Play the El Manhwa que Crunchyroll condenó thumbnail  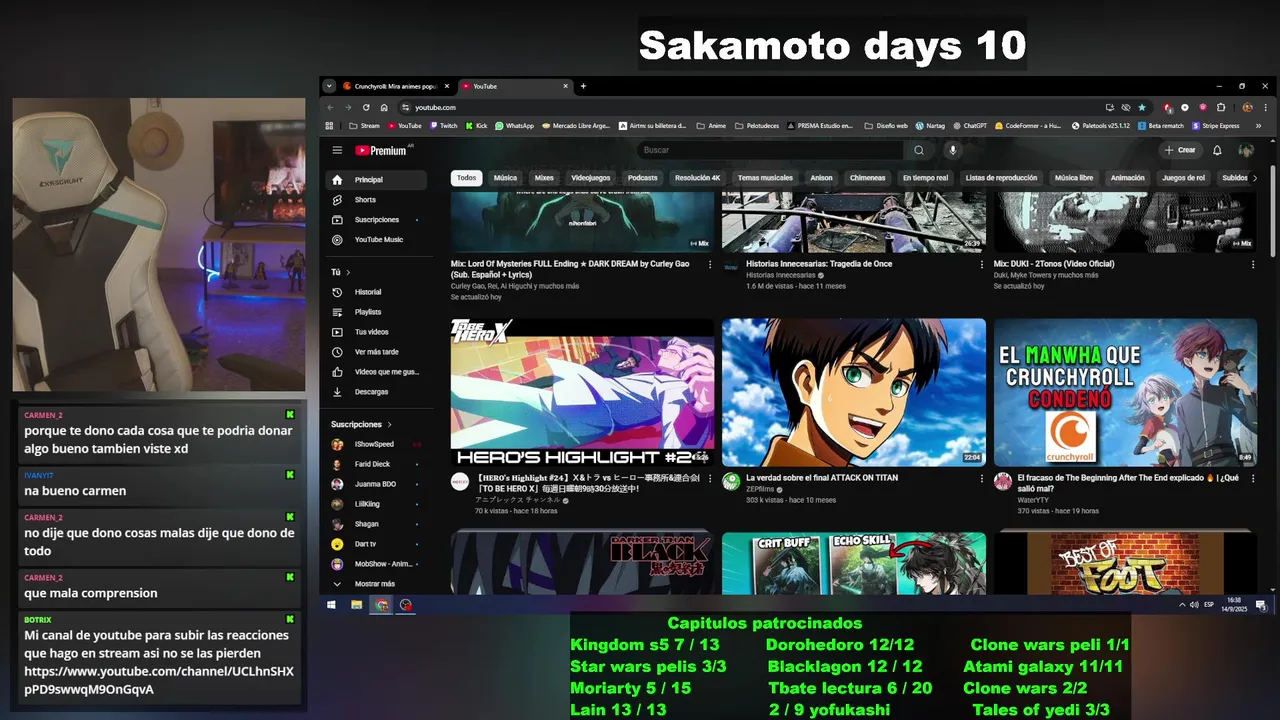click(x=1125, y=393)
